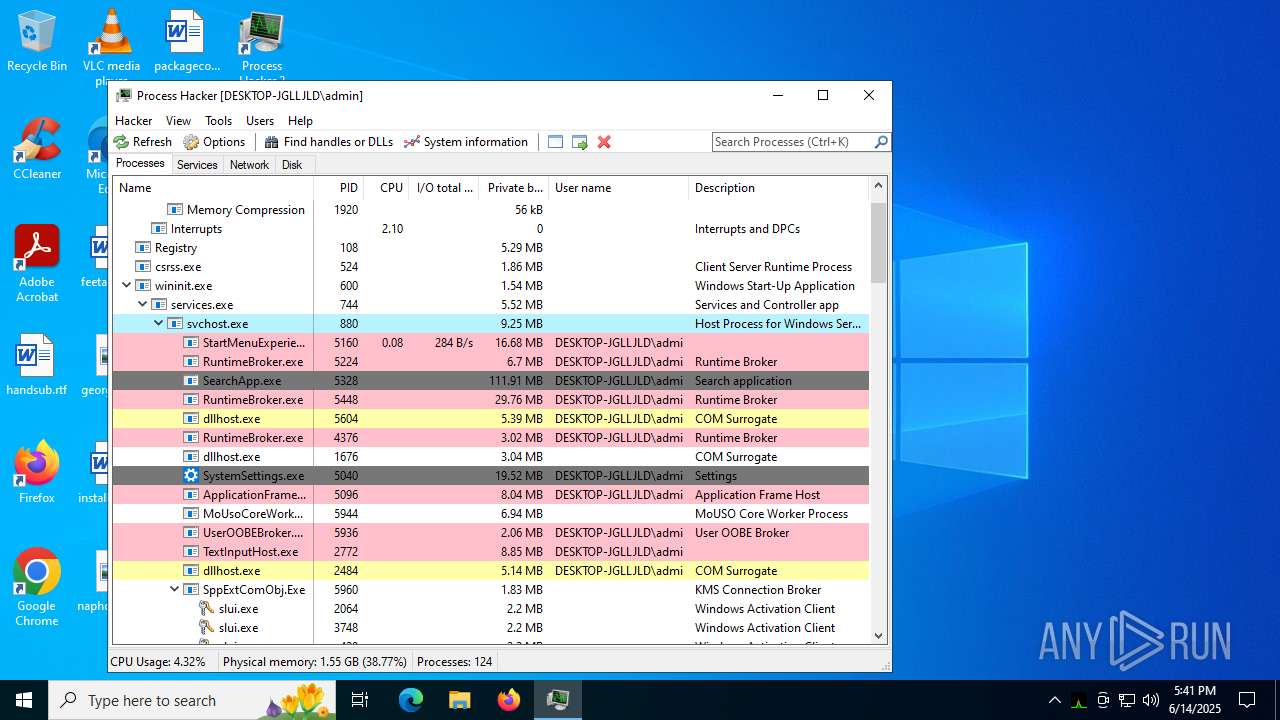Open VLC media player desktop icon
The width and height of the screenshot is (1280, 720).
coord(111,45)
